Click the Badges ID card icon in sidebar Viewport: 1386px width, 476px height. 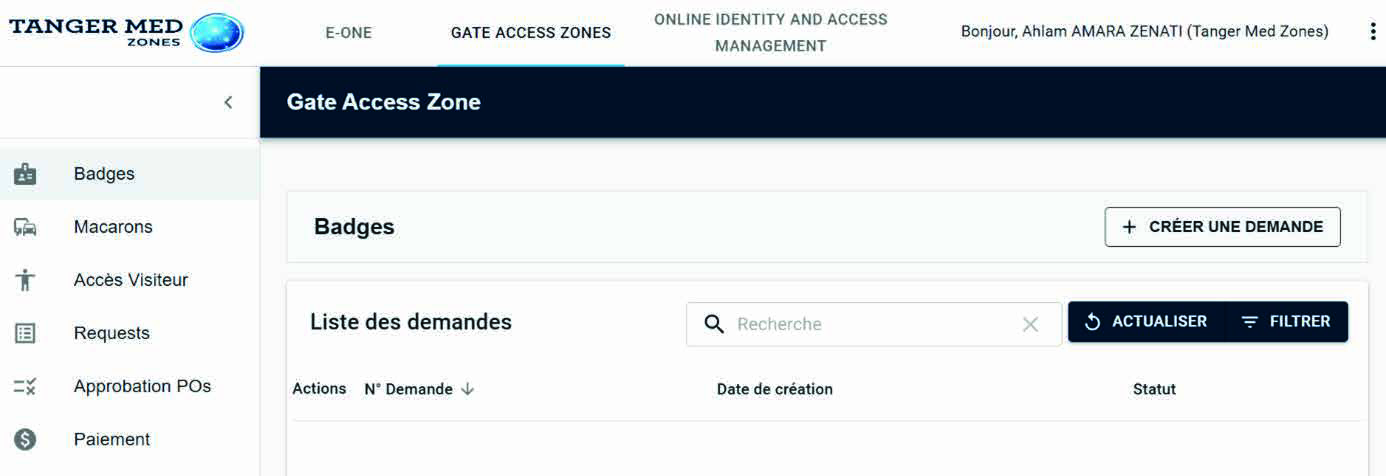tap(25, 174)
